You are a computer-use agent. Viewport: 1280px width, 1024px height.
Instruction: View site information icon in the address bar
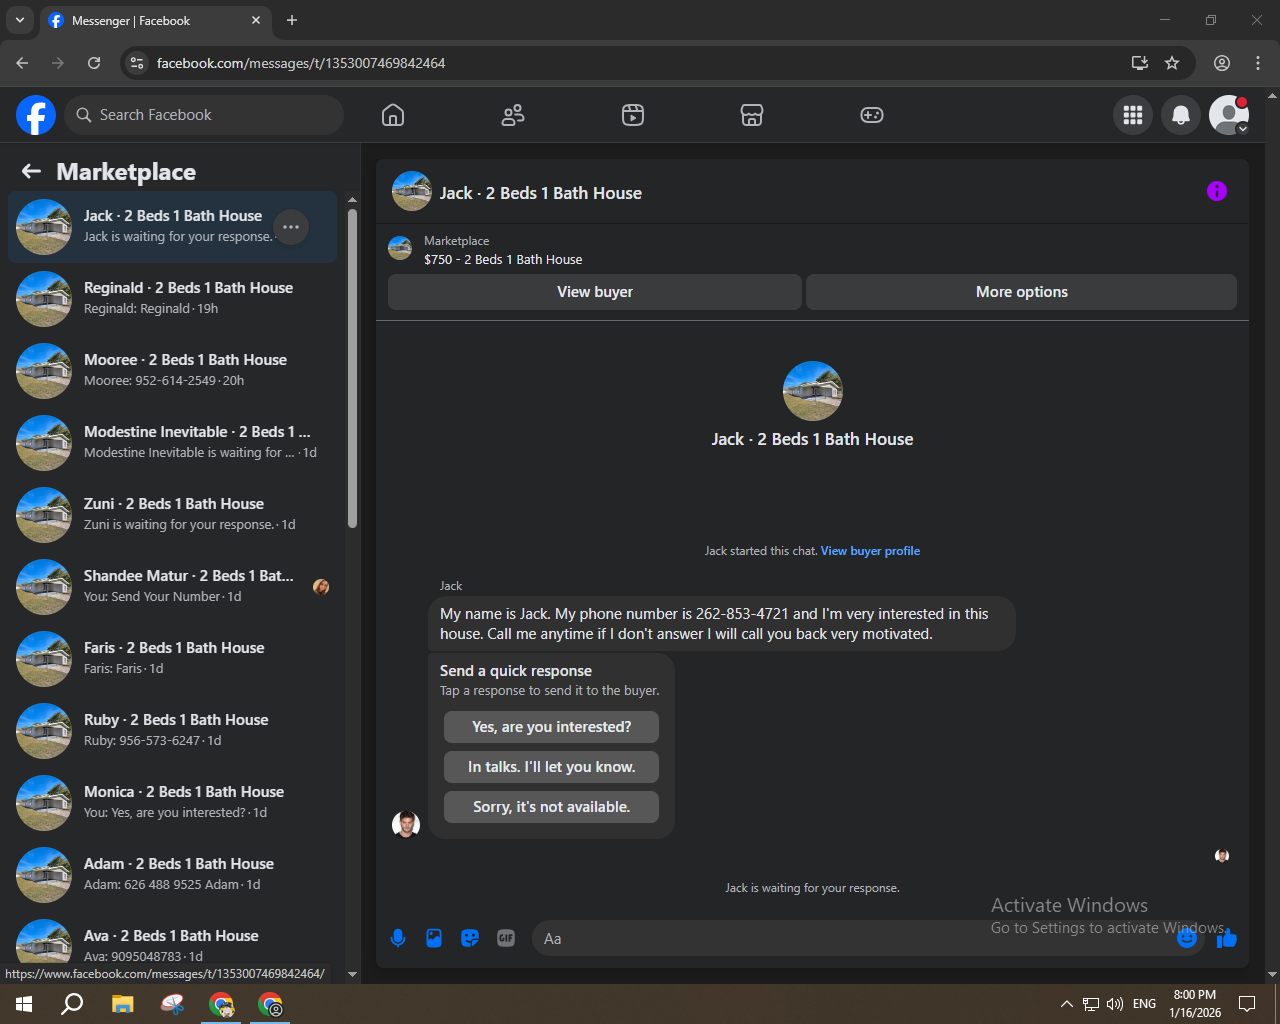click(137, 63)
